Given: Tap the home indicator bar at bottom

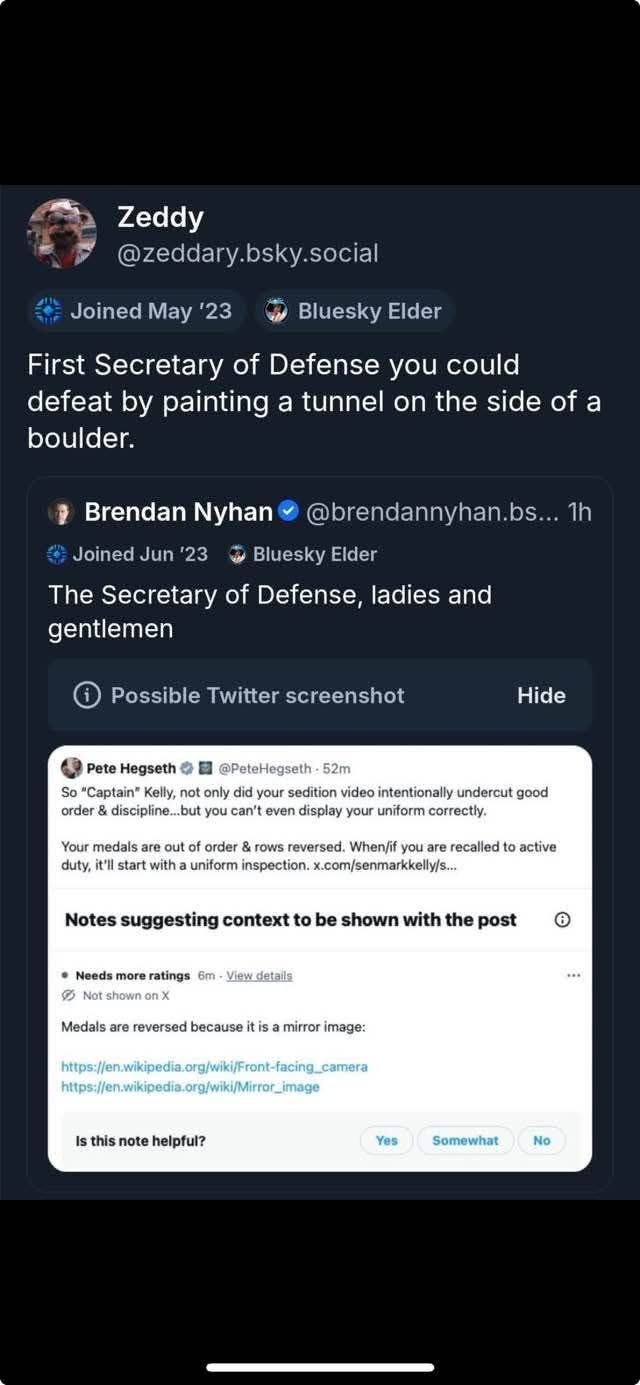Looking at the screenshot, I should coord(320,1367).
